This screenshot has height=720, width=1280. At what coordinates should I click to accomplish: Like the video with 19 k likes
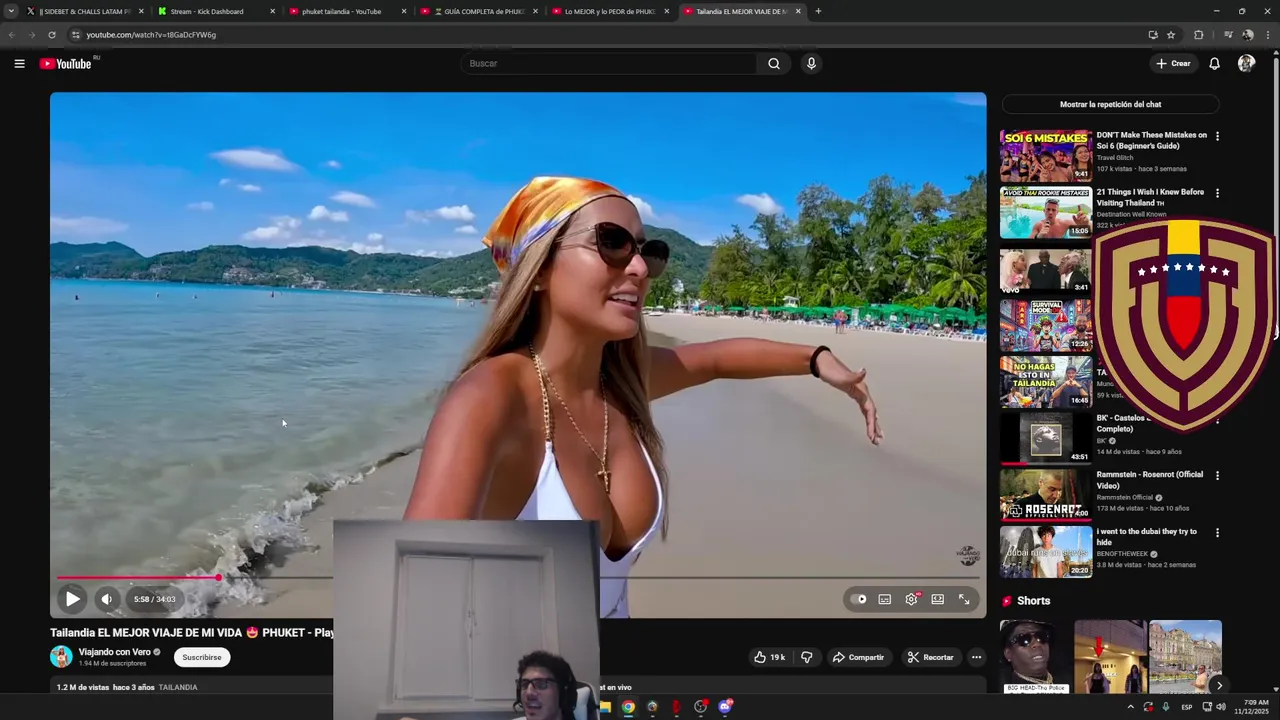click(769, 657)
